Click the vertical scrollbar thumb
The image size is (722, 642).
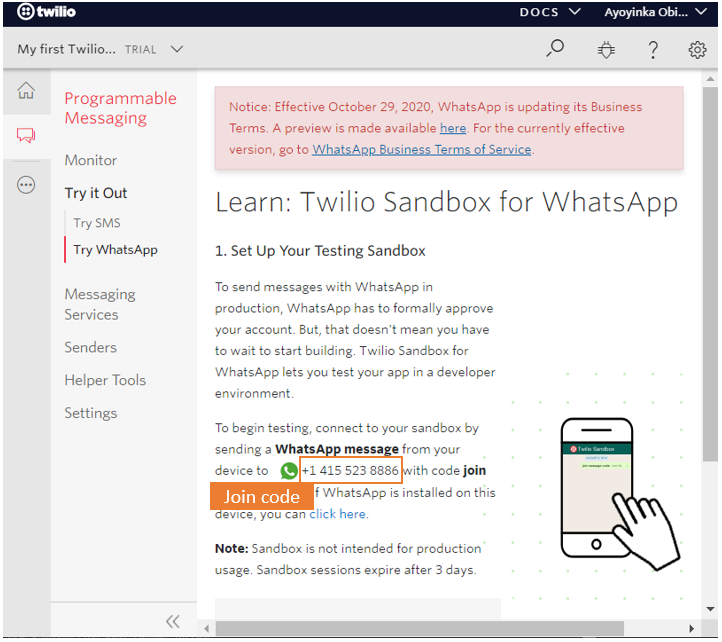click(x=710, y=274)
